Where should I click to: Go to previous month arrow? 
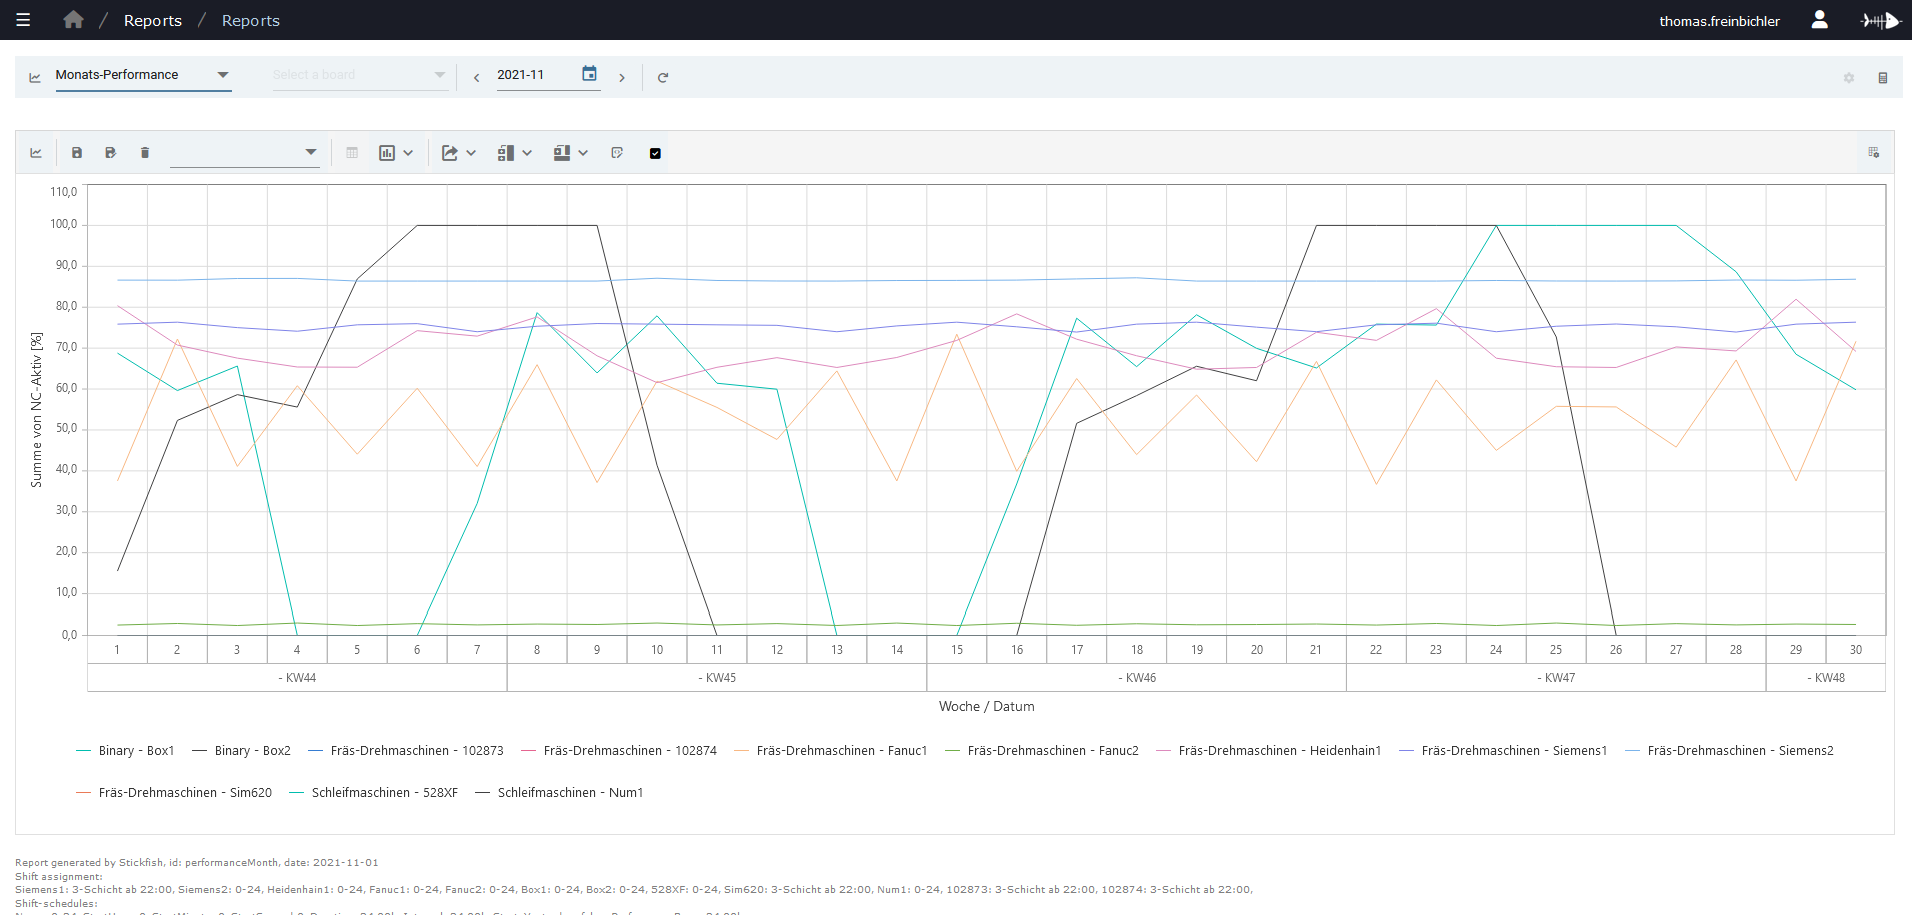coord(476,77)
